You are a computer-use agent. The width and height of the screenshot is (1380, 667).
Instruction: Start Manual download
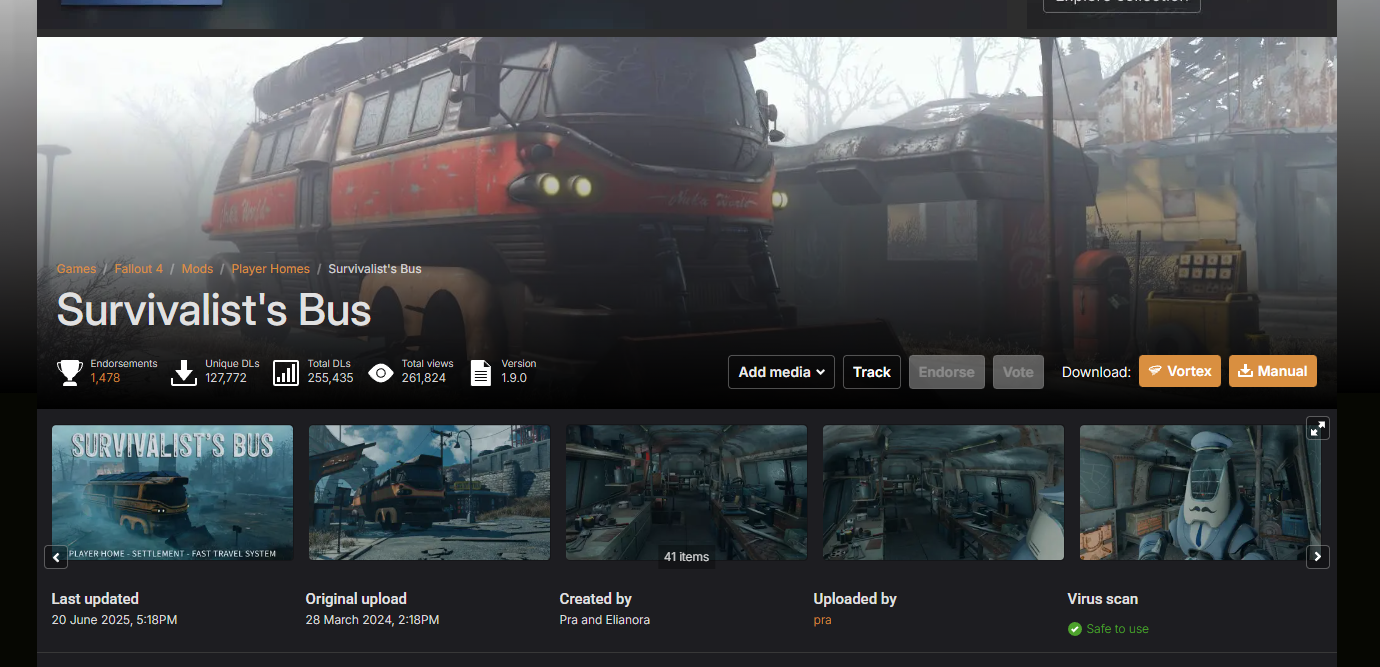(x=1273, y=371)
